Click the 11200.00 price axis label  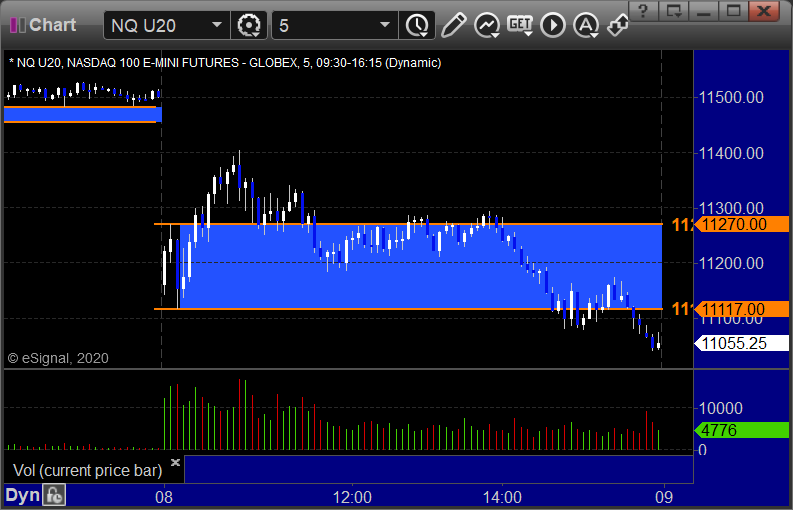(731, 263)
